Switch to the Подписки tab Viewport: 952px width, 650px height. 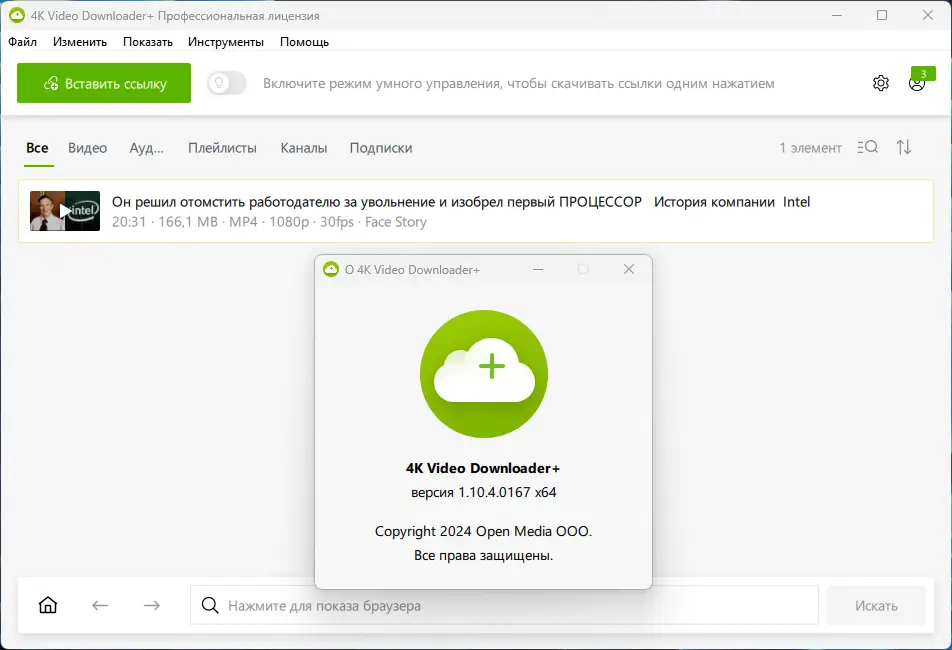click(x=380, y=147)
